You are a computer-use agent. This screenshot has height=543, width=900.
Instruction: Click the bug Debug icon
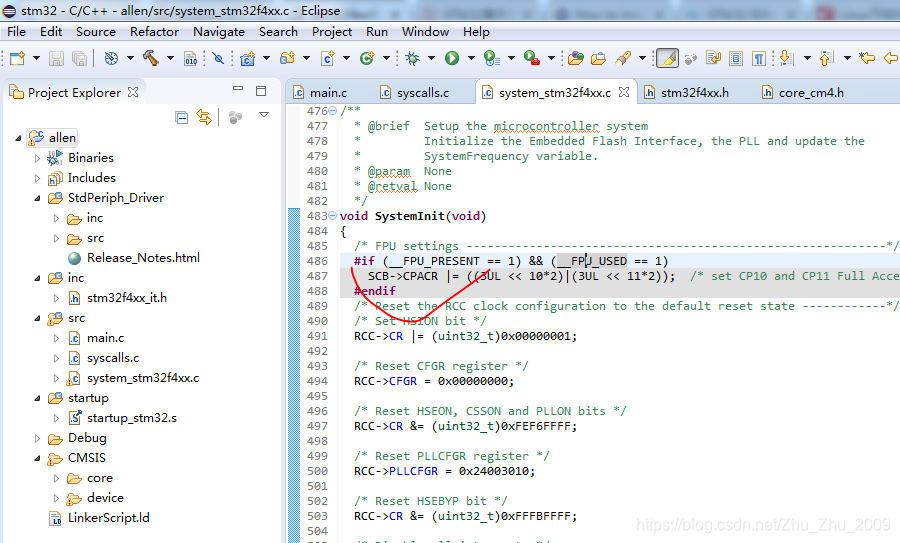pos(413,58)
